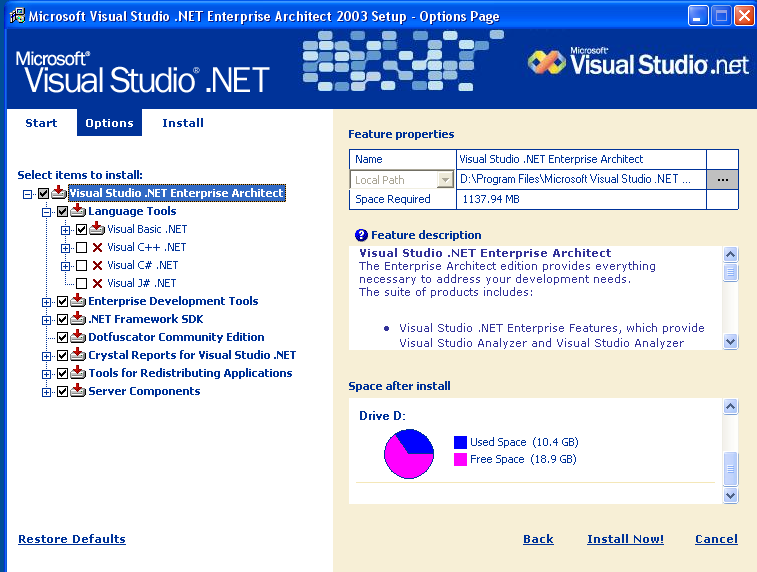Minimize the setup window
The image size is (757, 572).
pyautogui.click(x=697, y=16)
